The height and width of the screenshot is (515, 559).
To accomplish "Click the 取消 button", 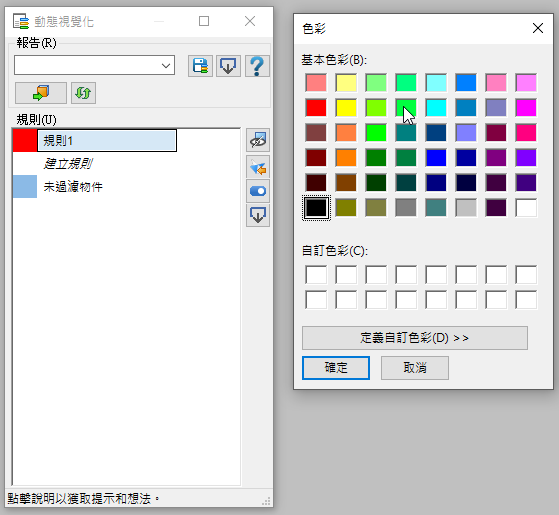I will pos(415,368).
